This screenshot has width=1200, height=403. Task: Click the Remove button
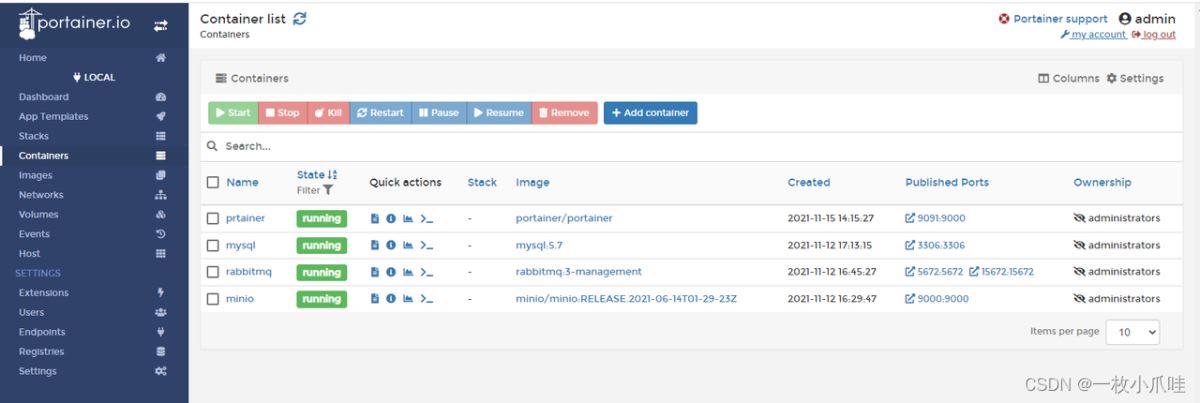coord(565,113)
